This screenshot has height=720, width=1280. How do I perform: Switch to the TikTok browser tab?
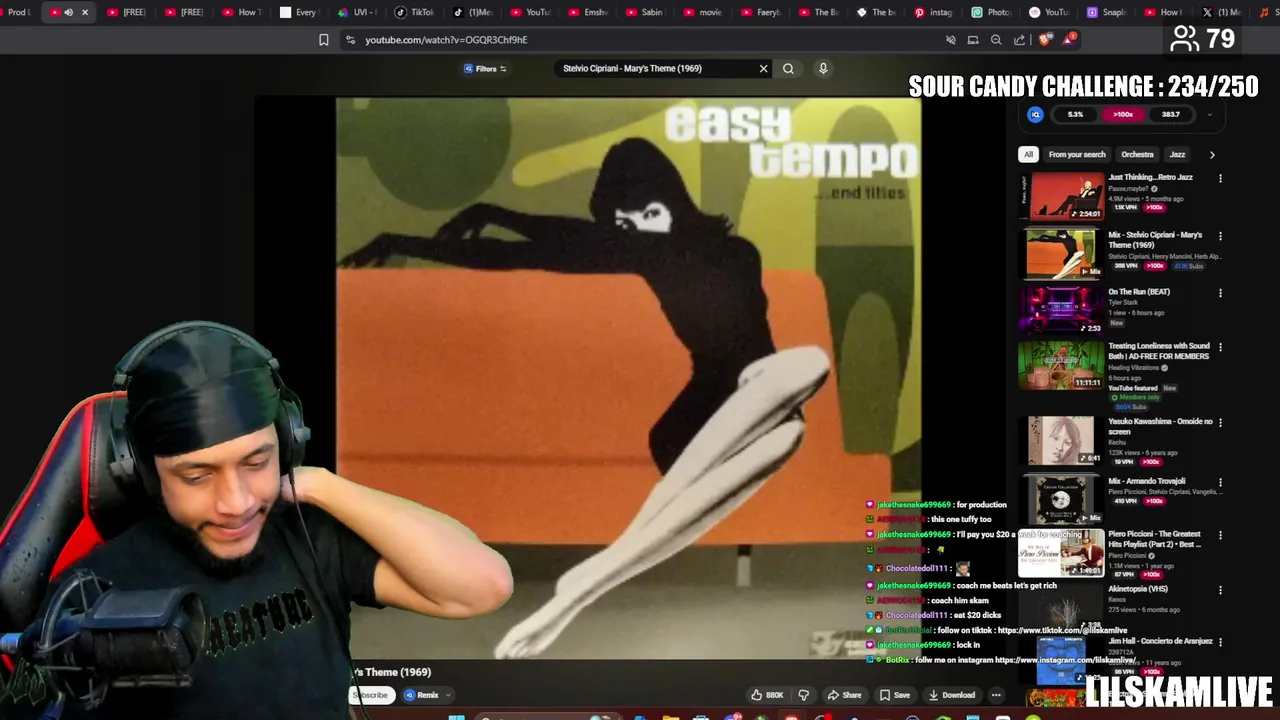point(414,12)
